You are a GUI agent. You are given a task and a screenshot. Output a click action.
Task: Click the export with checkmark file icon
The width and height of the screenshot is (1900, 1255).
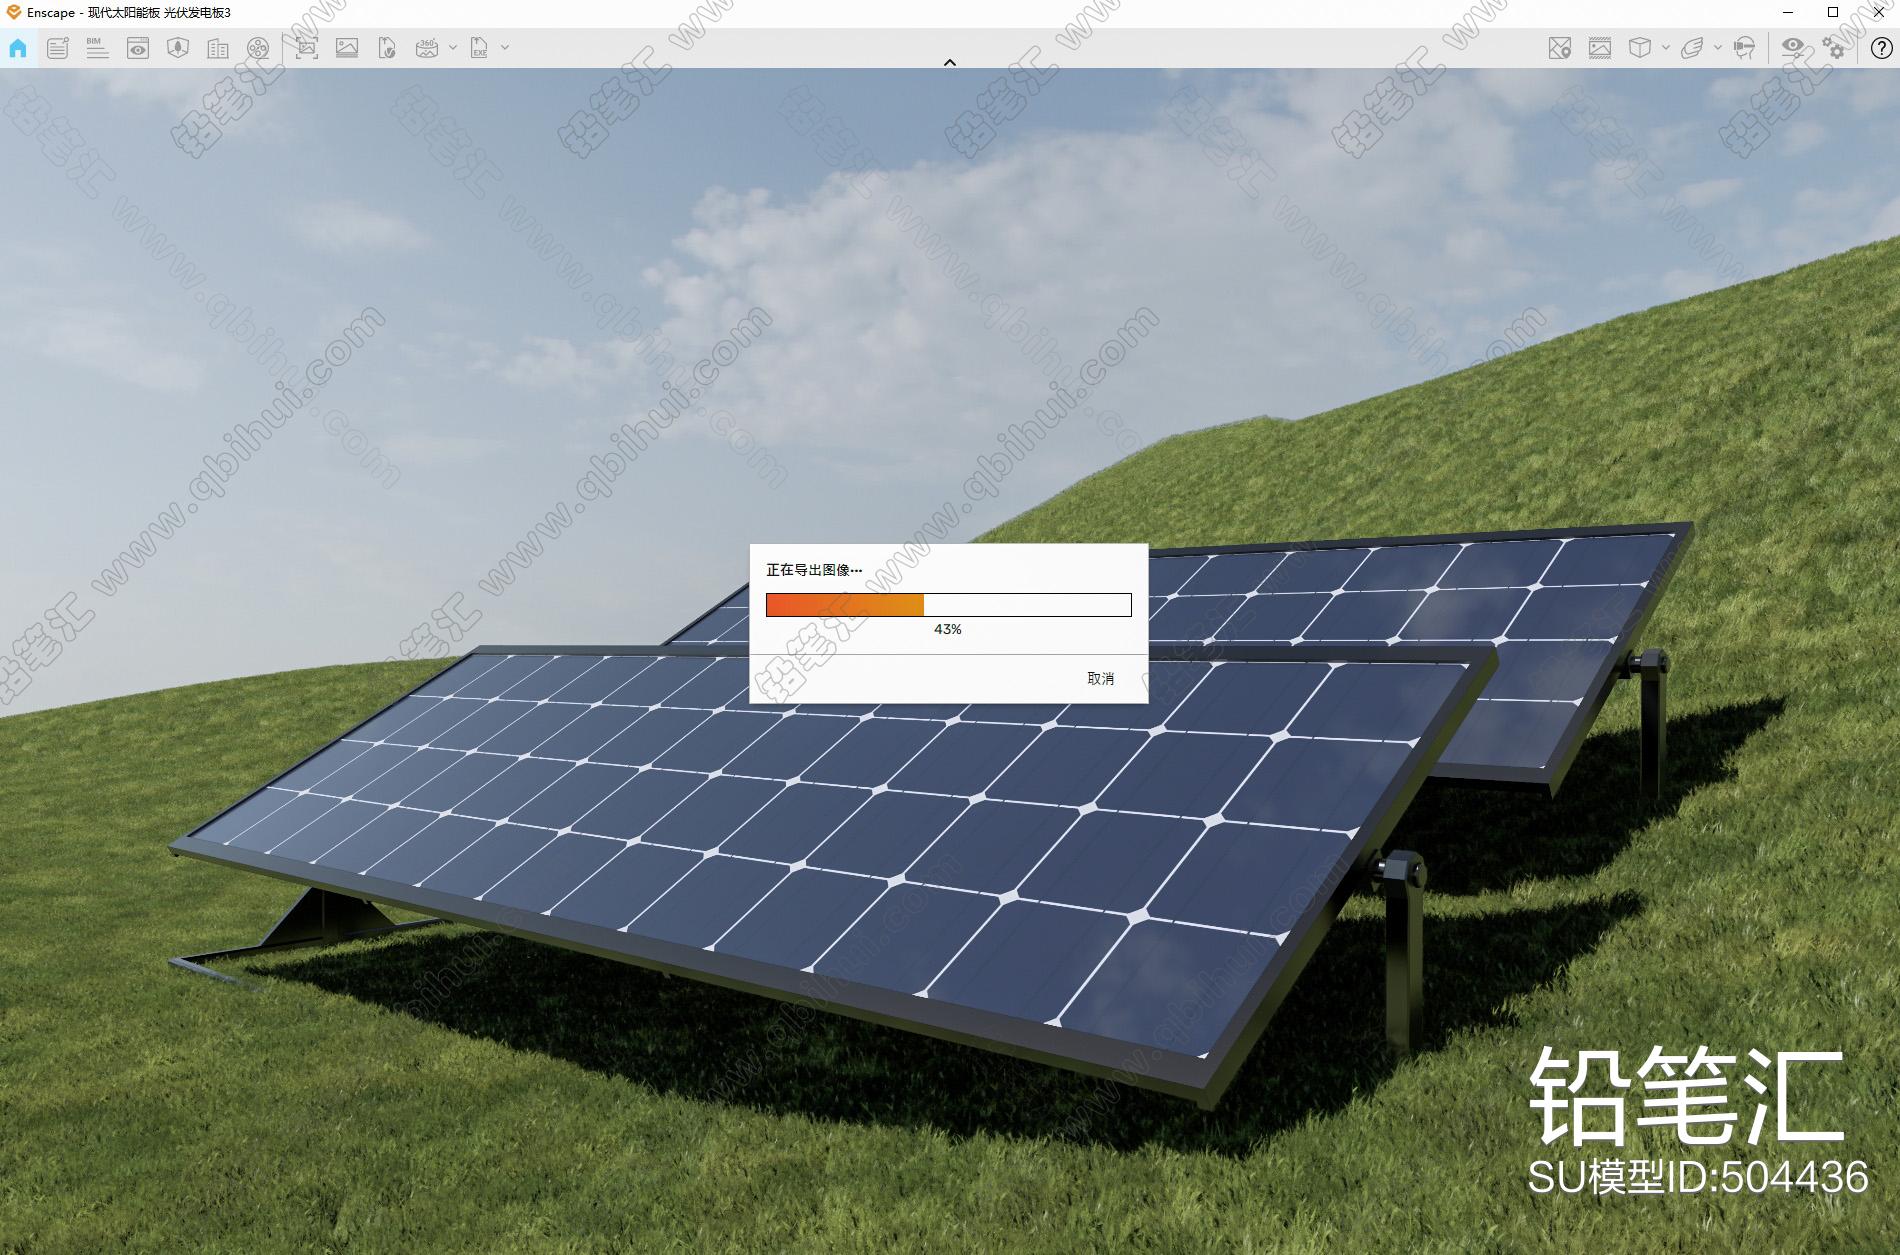(x=387, y=47)
